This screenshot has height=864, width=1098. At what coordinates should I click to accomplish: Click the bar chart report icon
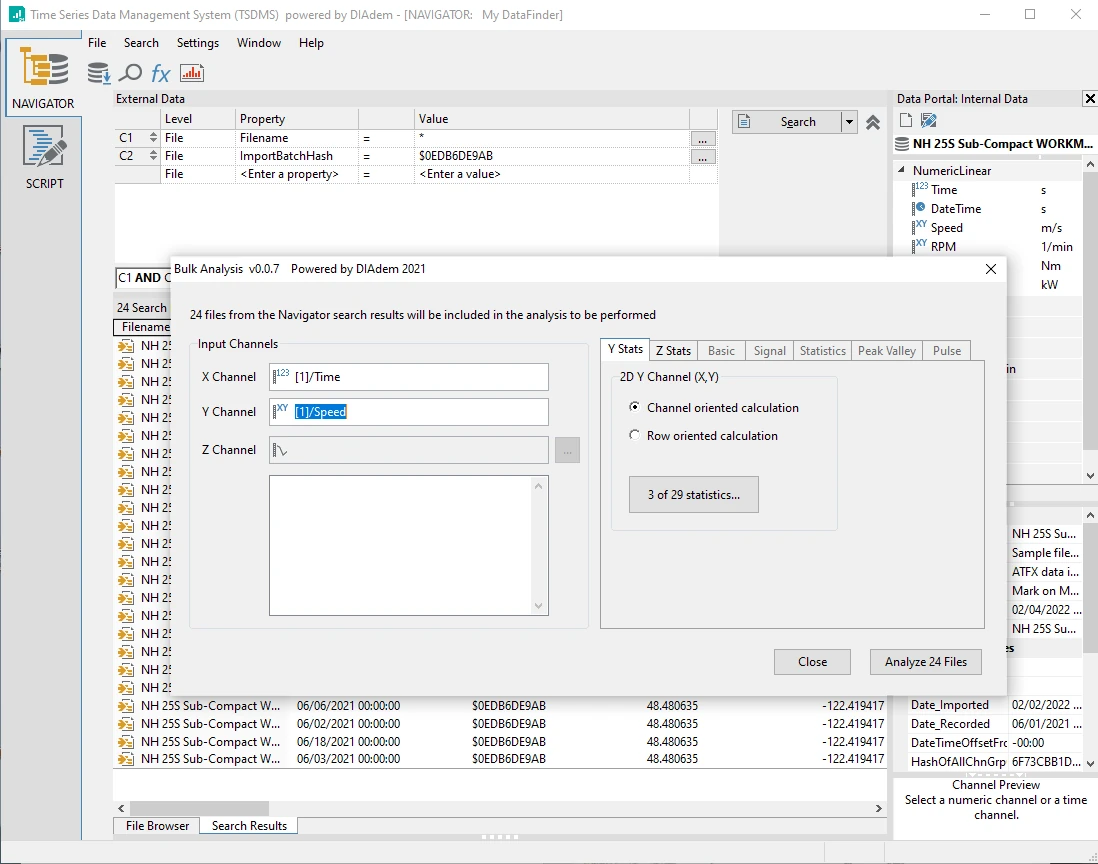click(191, 73)
